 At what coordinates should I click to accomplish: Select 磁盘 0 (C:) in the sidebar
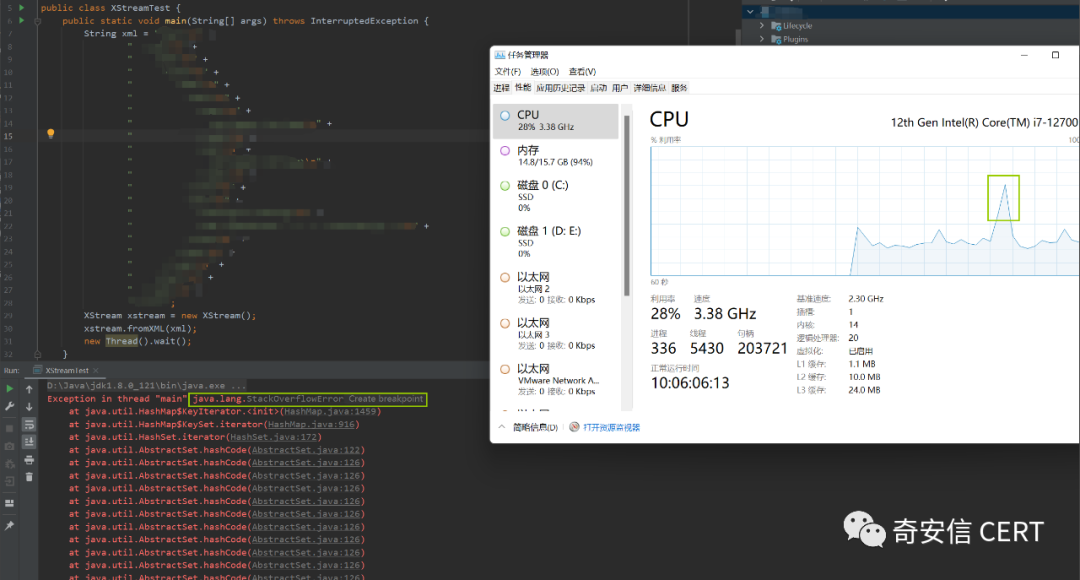tap(556, 196)
